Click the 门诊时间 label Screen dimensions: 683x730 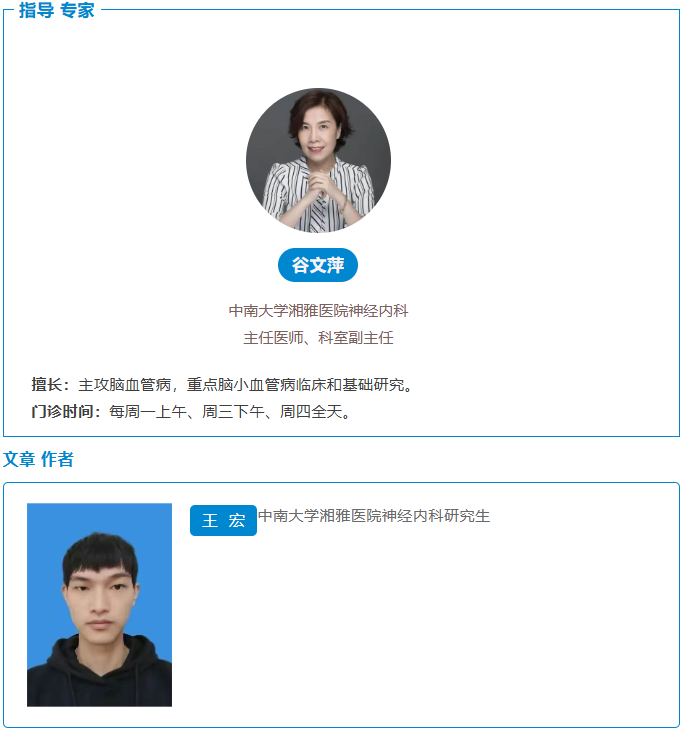pyautogui.click(x=62, y=412)
